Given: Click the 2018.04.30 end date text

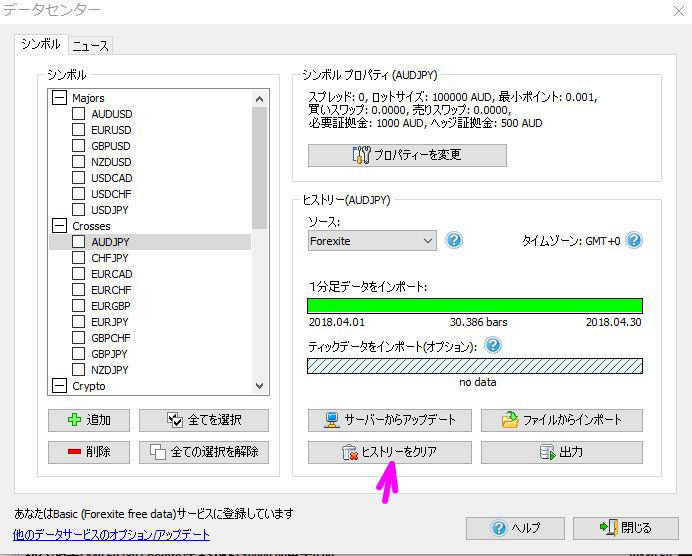Looking at the screenshot, I should tap(613, 322).
